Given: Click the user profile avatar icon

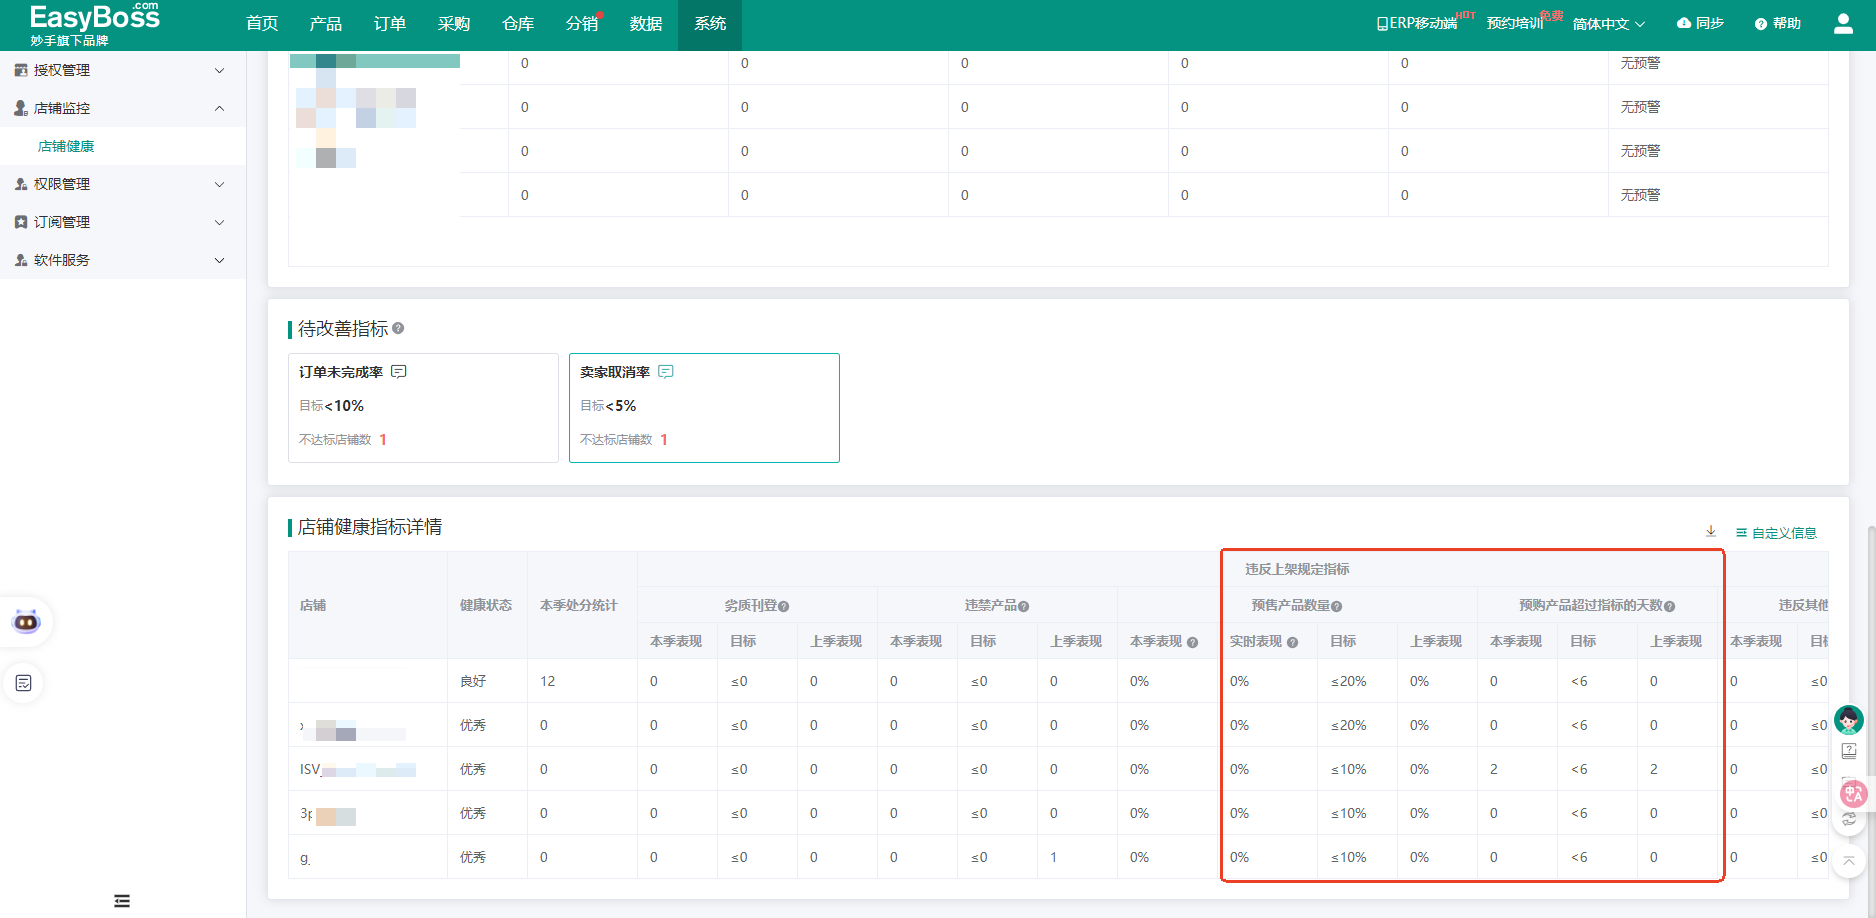Looking at the screenshot, I should (1843, 24).
